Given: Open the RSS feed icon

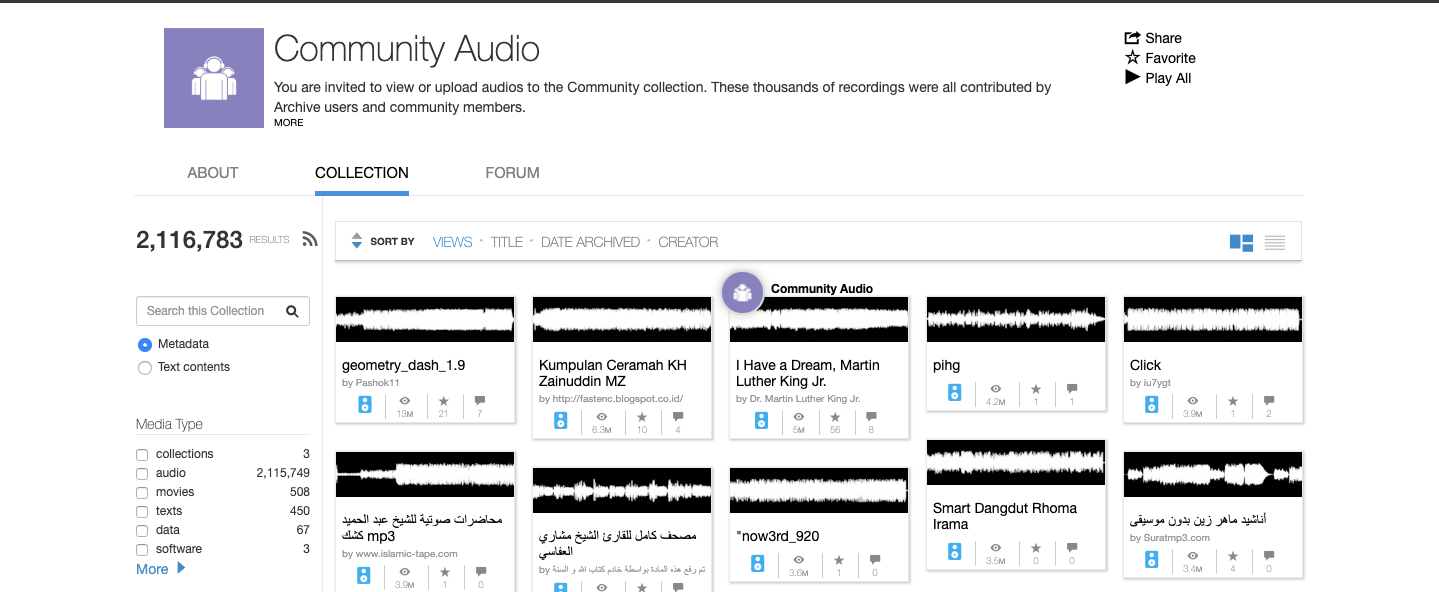Looking at the screenshot, I should click(310, 239).
